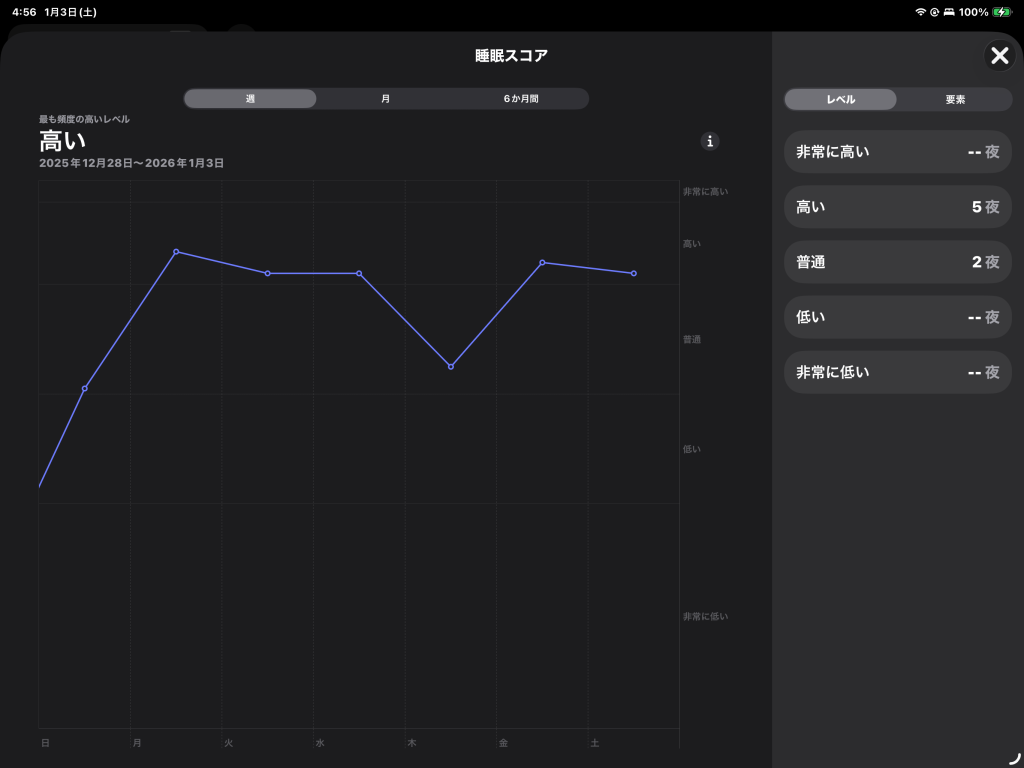Open the info button above the chart
Viewport: 1024px width, 768px height.
point(710,141)
